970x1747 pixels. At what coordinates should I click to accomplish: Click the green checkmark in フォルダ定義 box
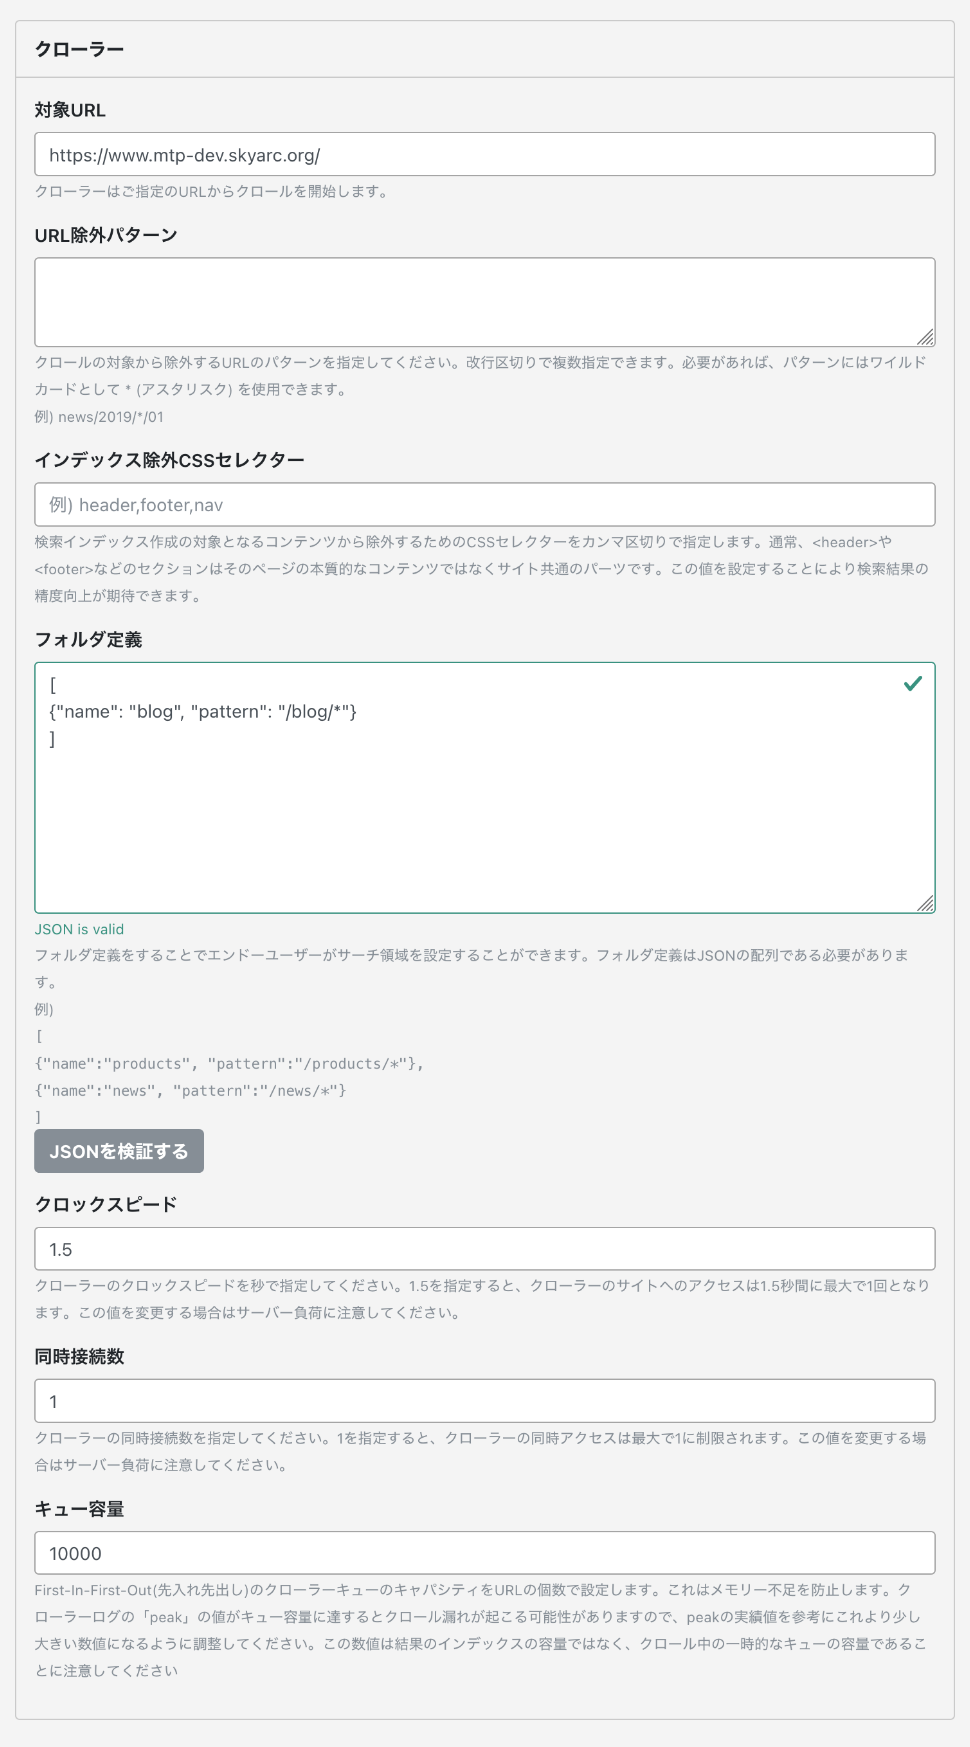click(x=912, y=684)
